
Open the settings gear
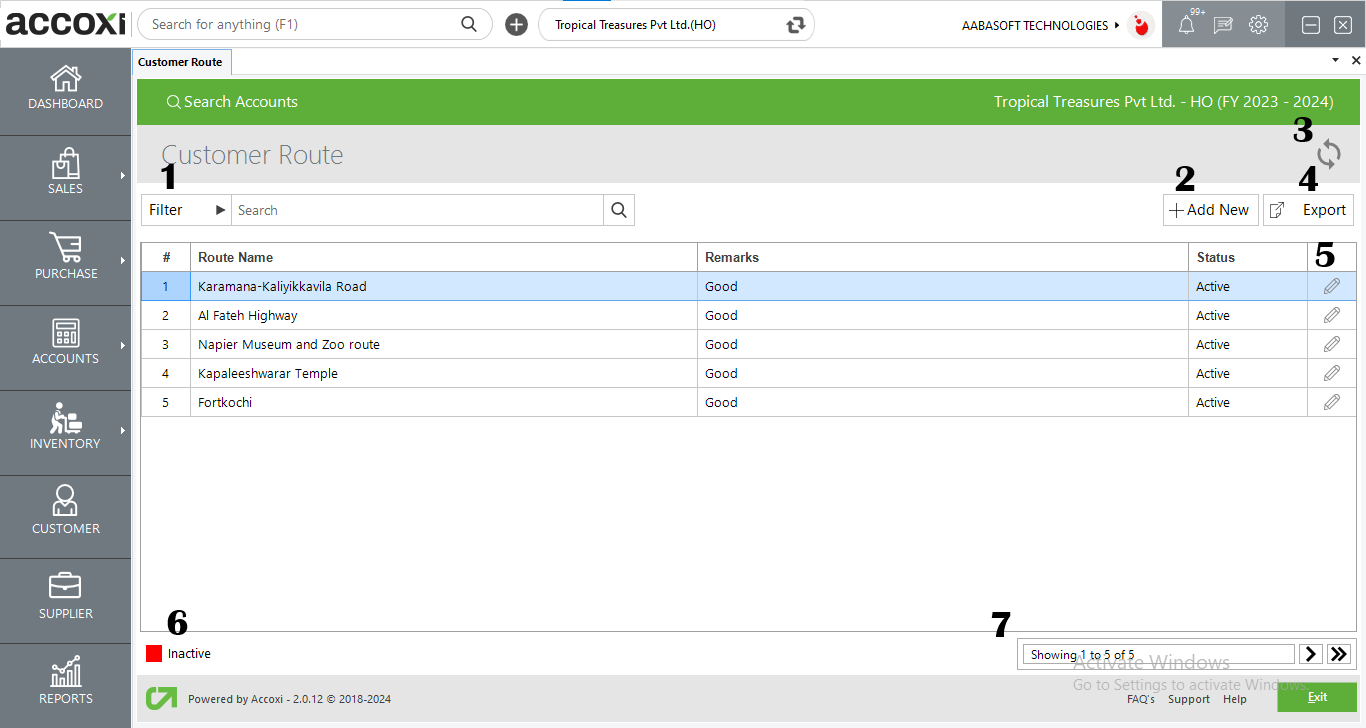pyautogui.click(x=1258, y=24)
